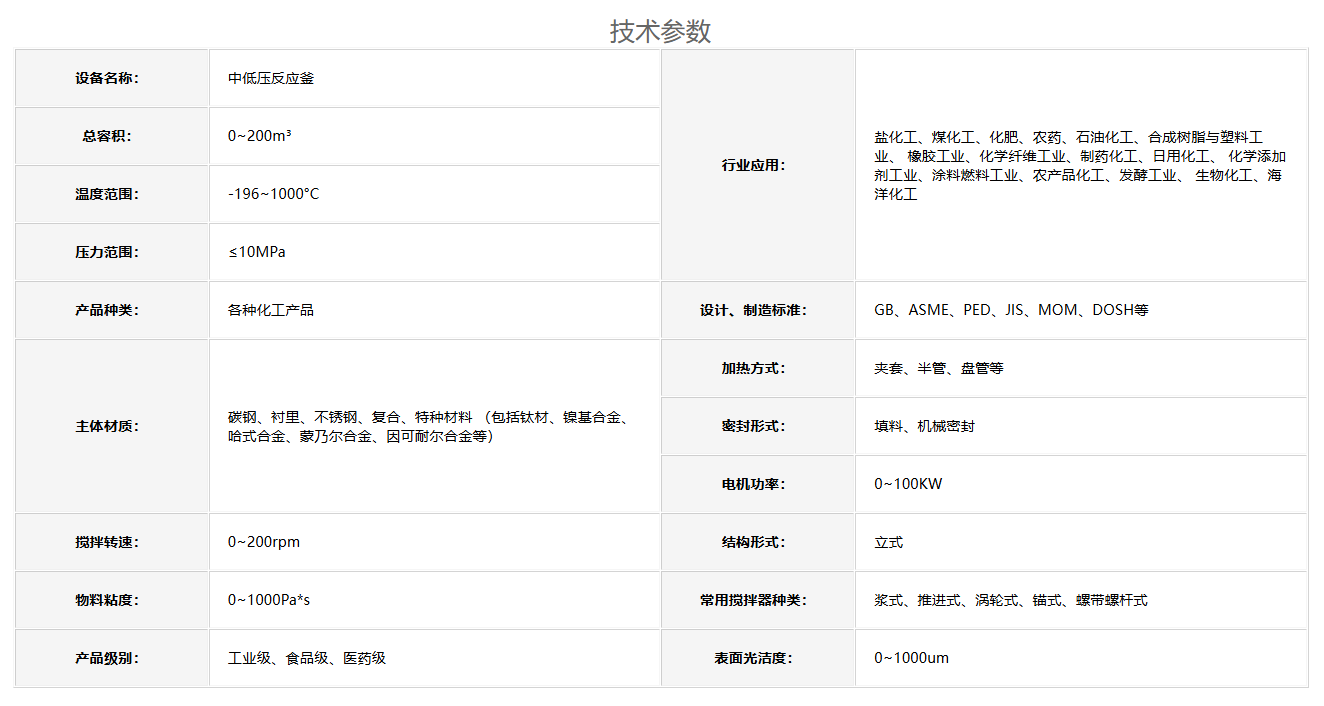Click the 电机功率 value 0~100KW
This screenshot has width=1324, height=706.
(908, 484)
